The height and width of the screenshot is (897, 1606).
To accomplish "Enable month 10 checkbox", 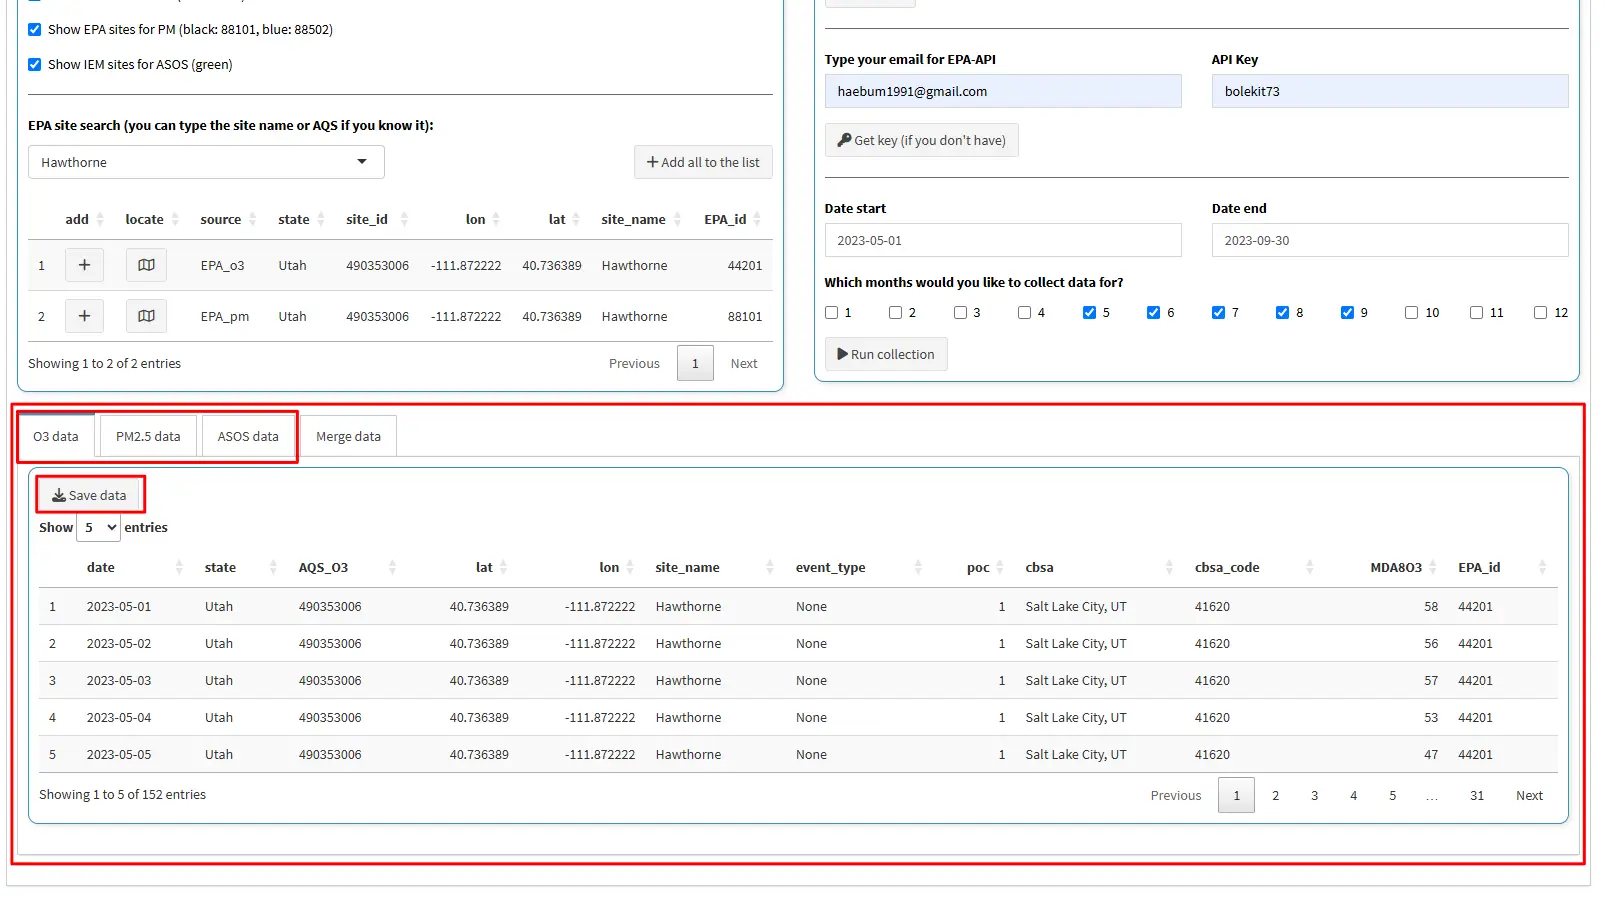I will [1411, 312].
